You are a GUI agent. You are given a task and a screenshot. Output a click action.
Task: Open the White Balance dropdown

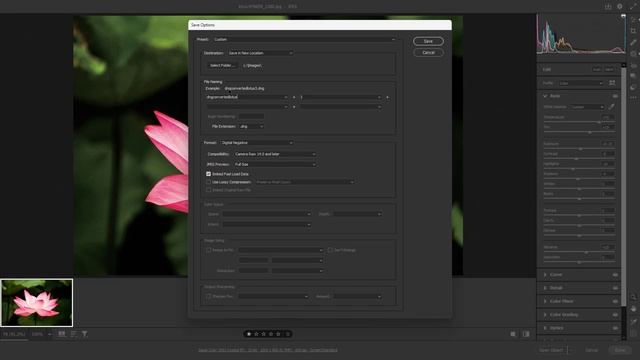point(587,107)
